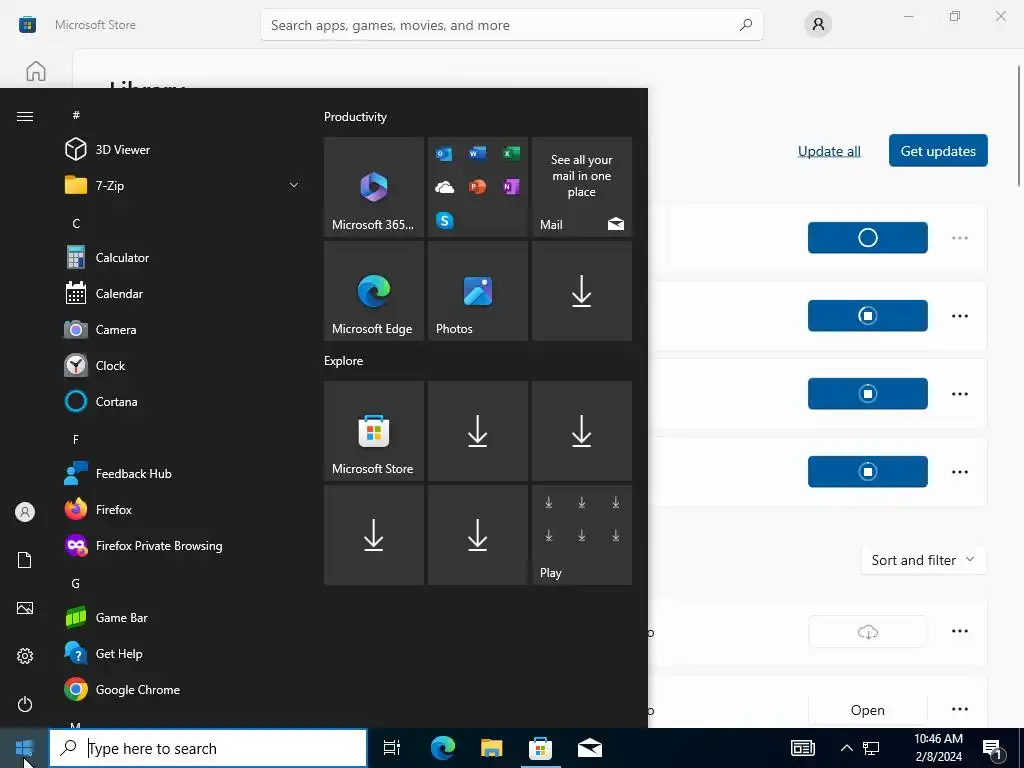This screenshot has width=1024, height=768.
Task: Open the Play folder tile
Action: [x=582, y=535]
